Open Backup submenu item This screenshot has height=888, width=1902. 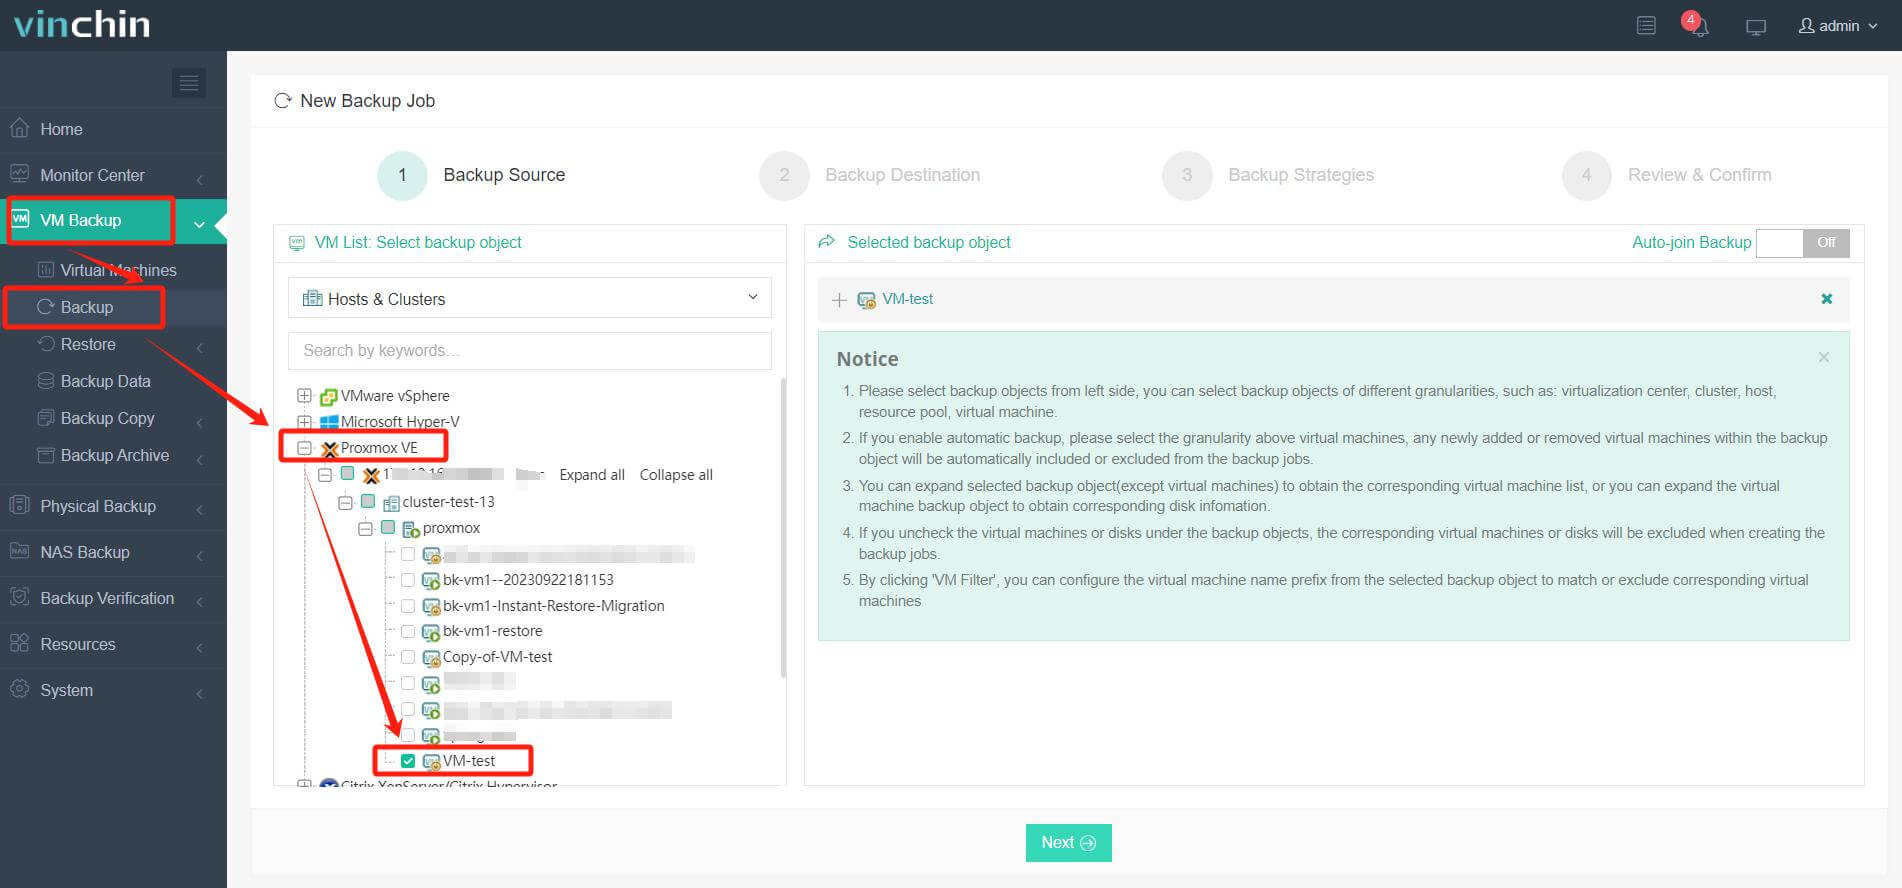tap(87, 307)
